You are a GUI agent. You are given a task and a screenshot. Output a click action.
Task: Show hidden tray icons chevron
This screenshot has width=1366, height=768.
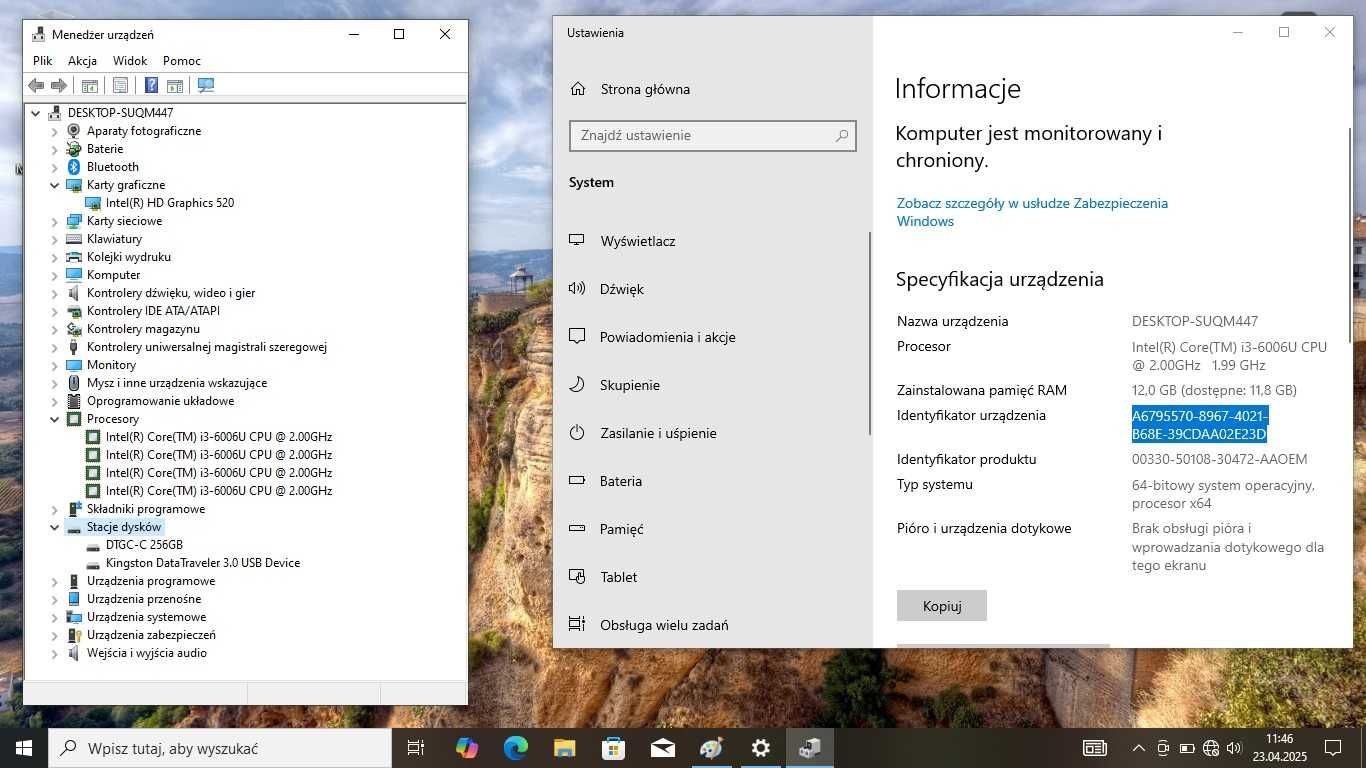[x=1138, y=748]
